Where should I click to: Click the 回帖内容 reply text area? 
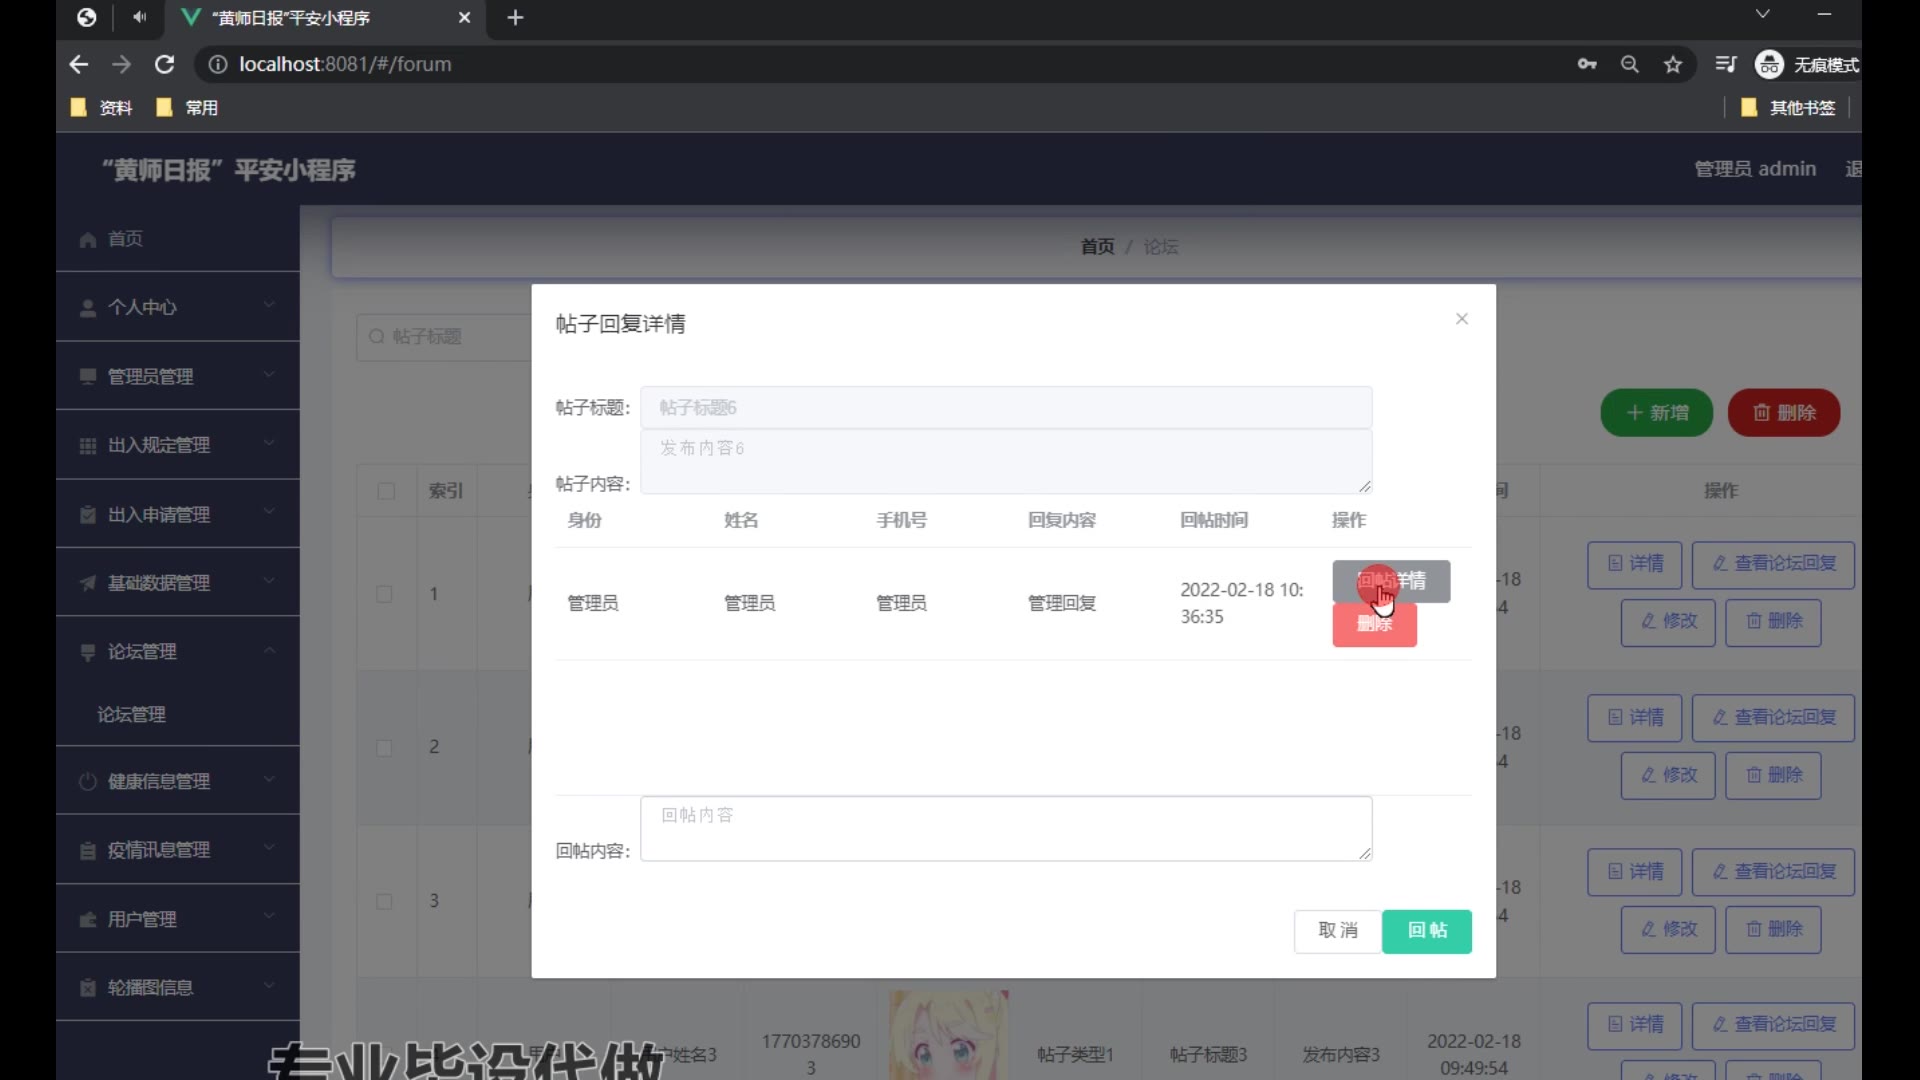click(x=1005, y=828)
